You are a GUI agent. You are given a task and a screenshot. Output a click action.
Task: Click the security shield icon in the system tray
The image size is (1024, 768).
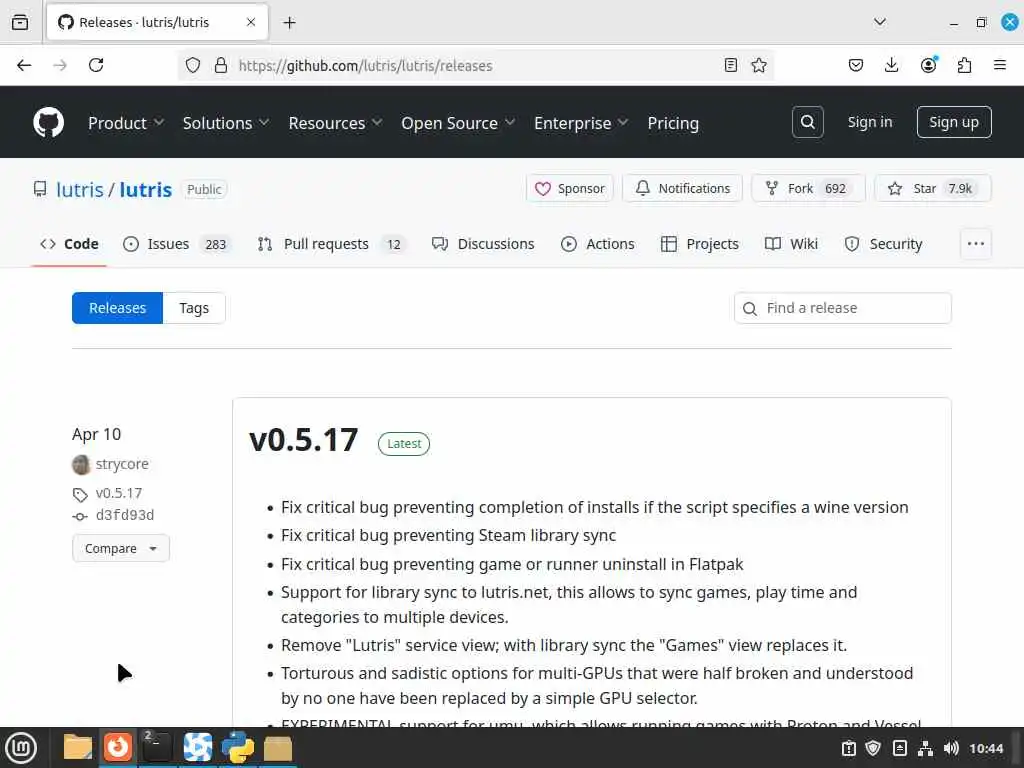pyautogui.click(x=873, y=748)
